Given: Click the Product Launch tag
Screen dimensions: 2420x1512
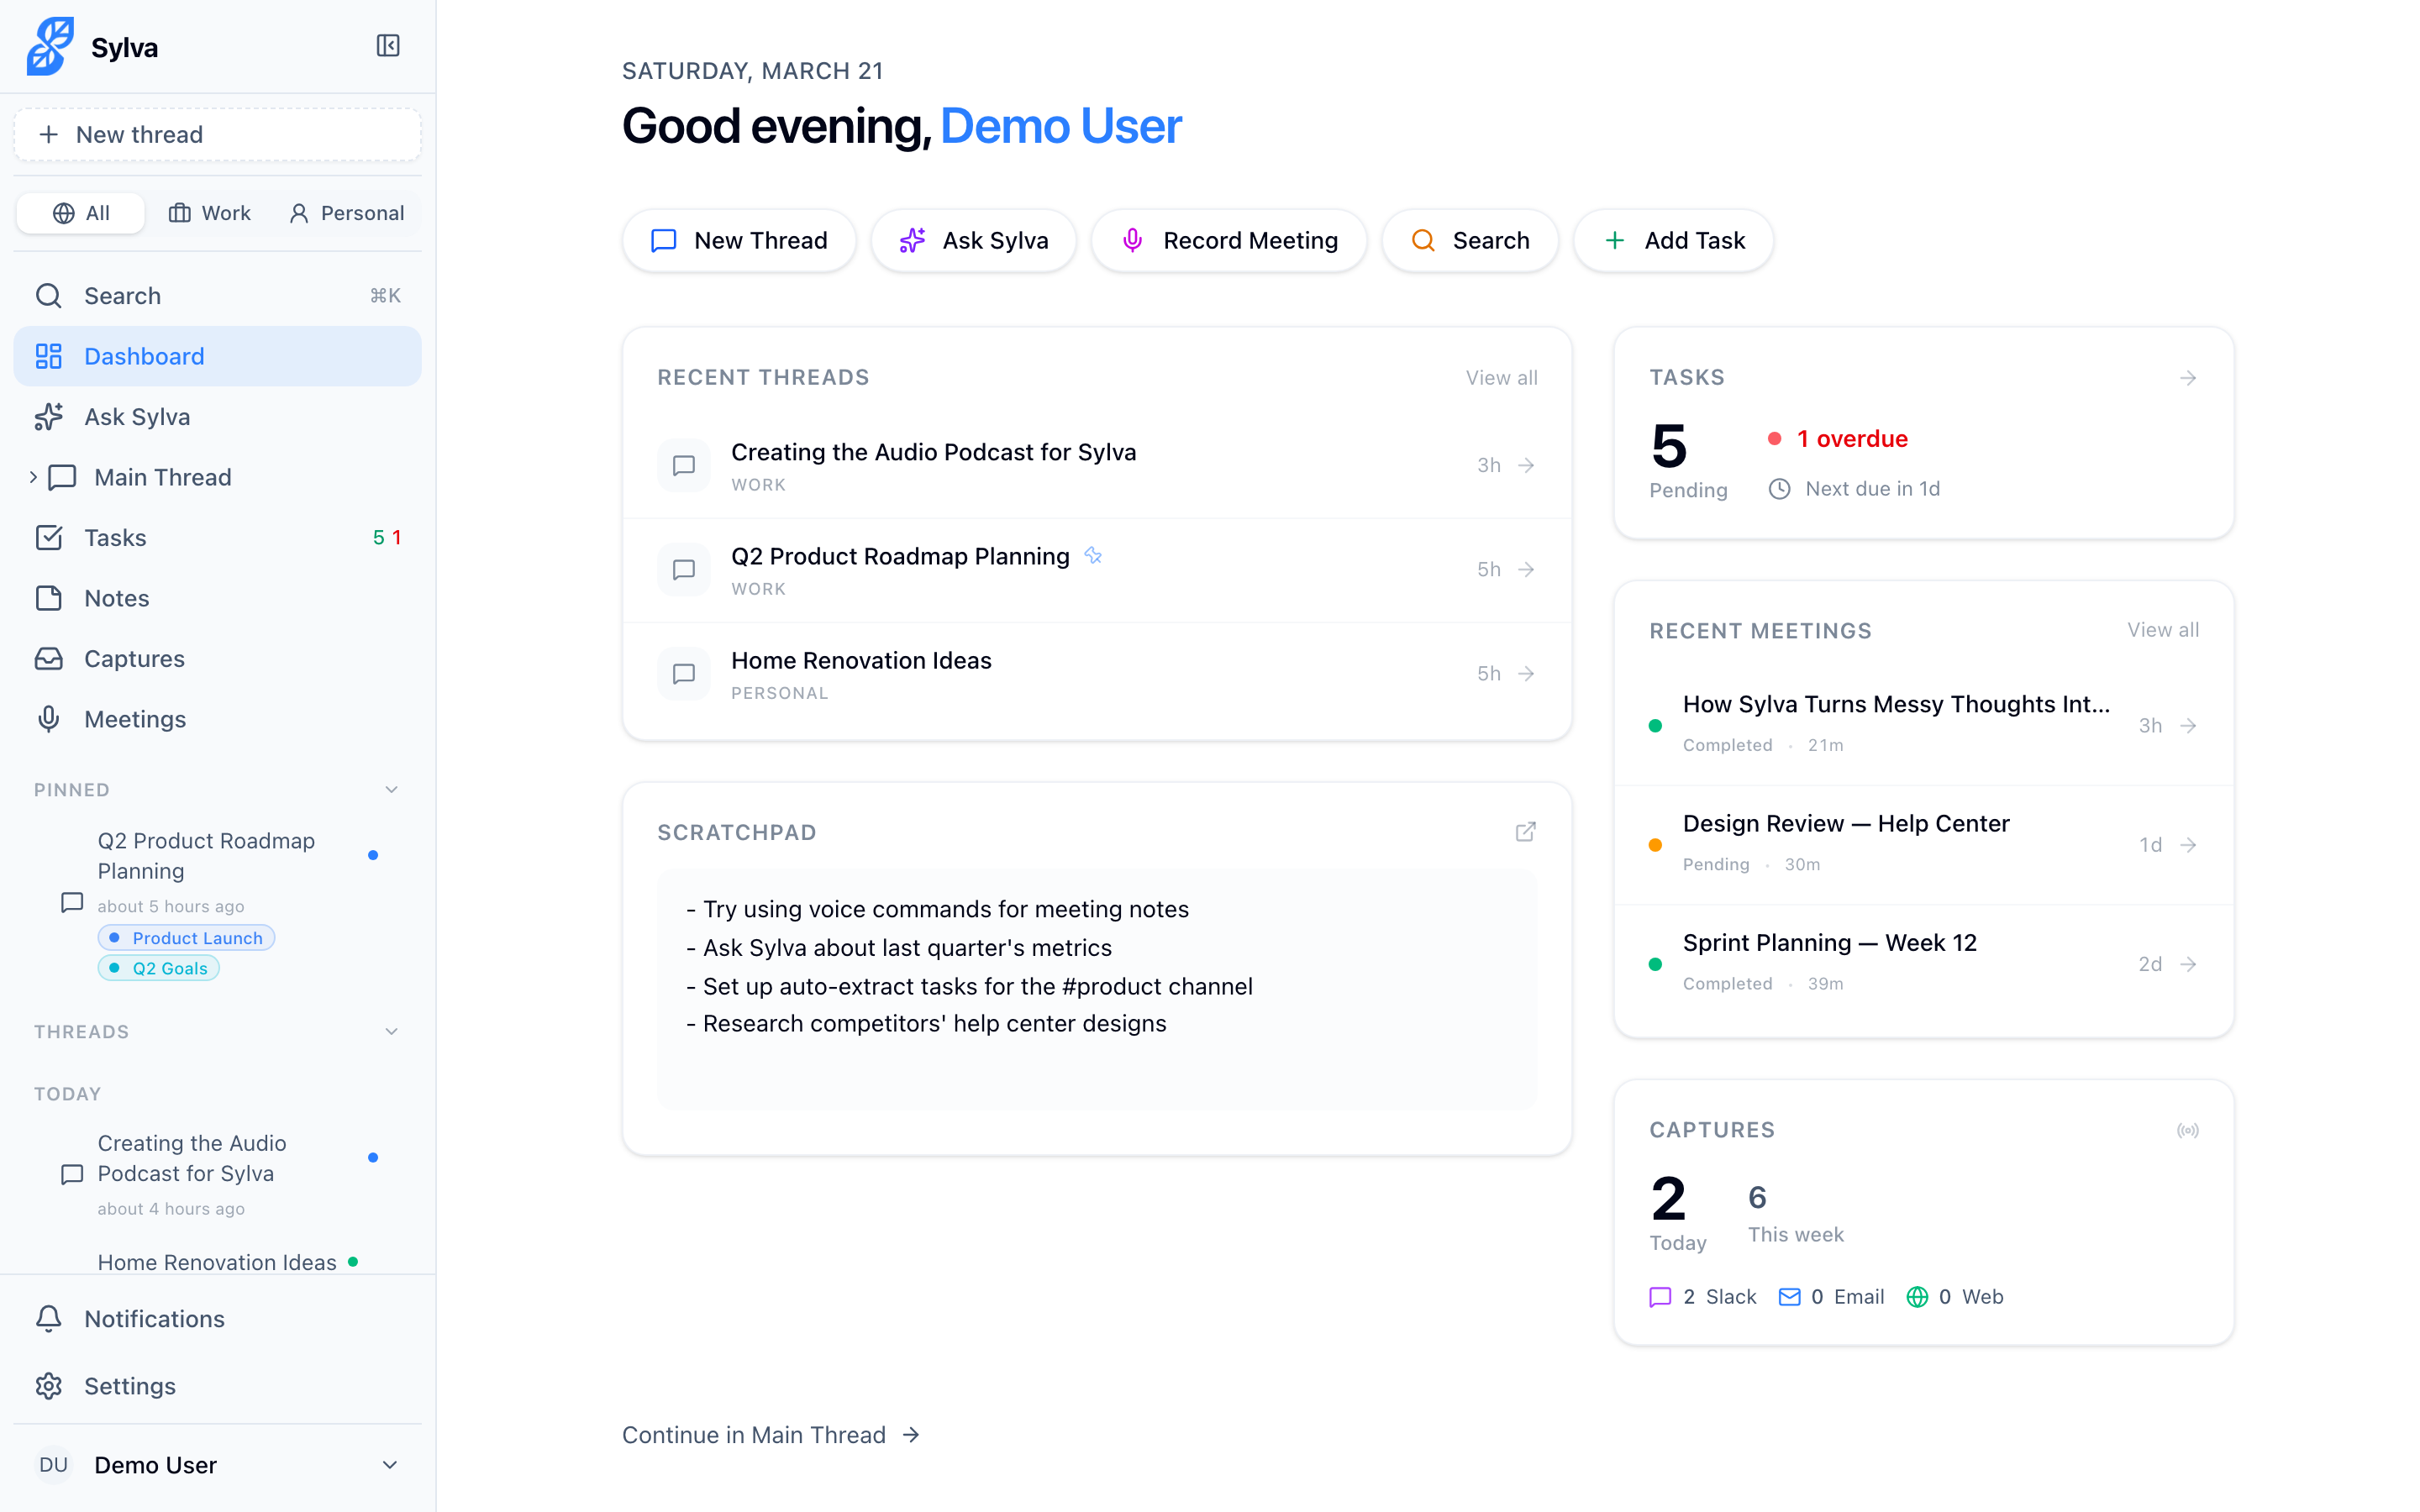Looking at the screenshot, I should coord(186,938).
